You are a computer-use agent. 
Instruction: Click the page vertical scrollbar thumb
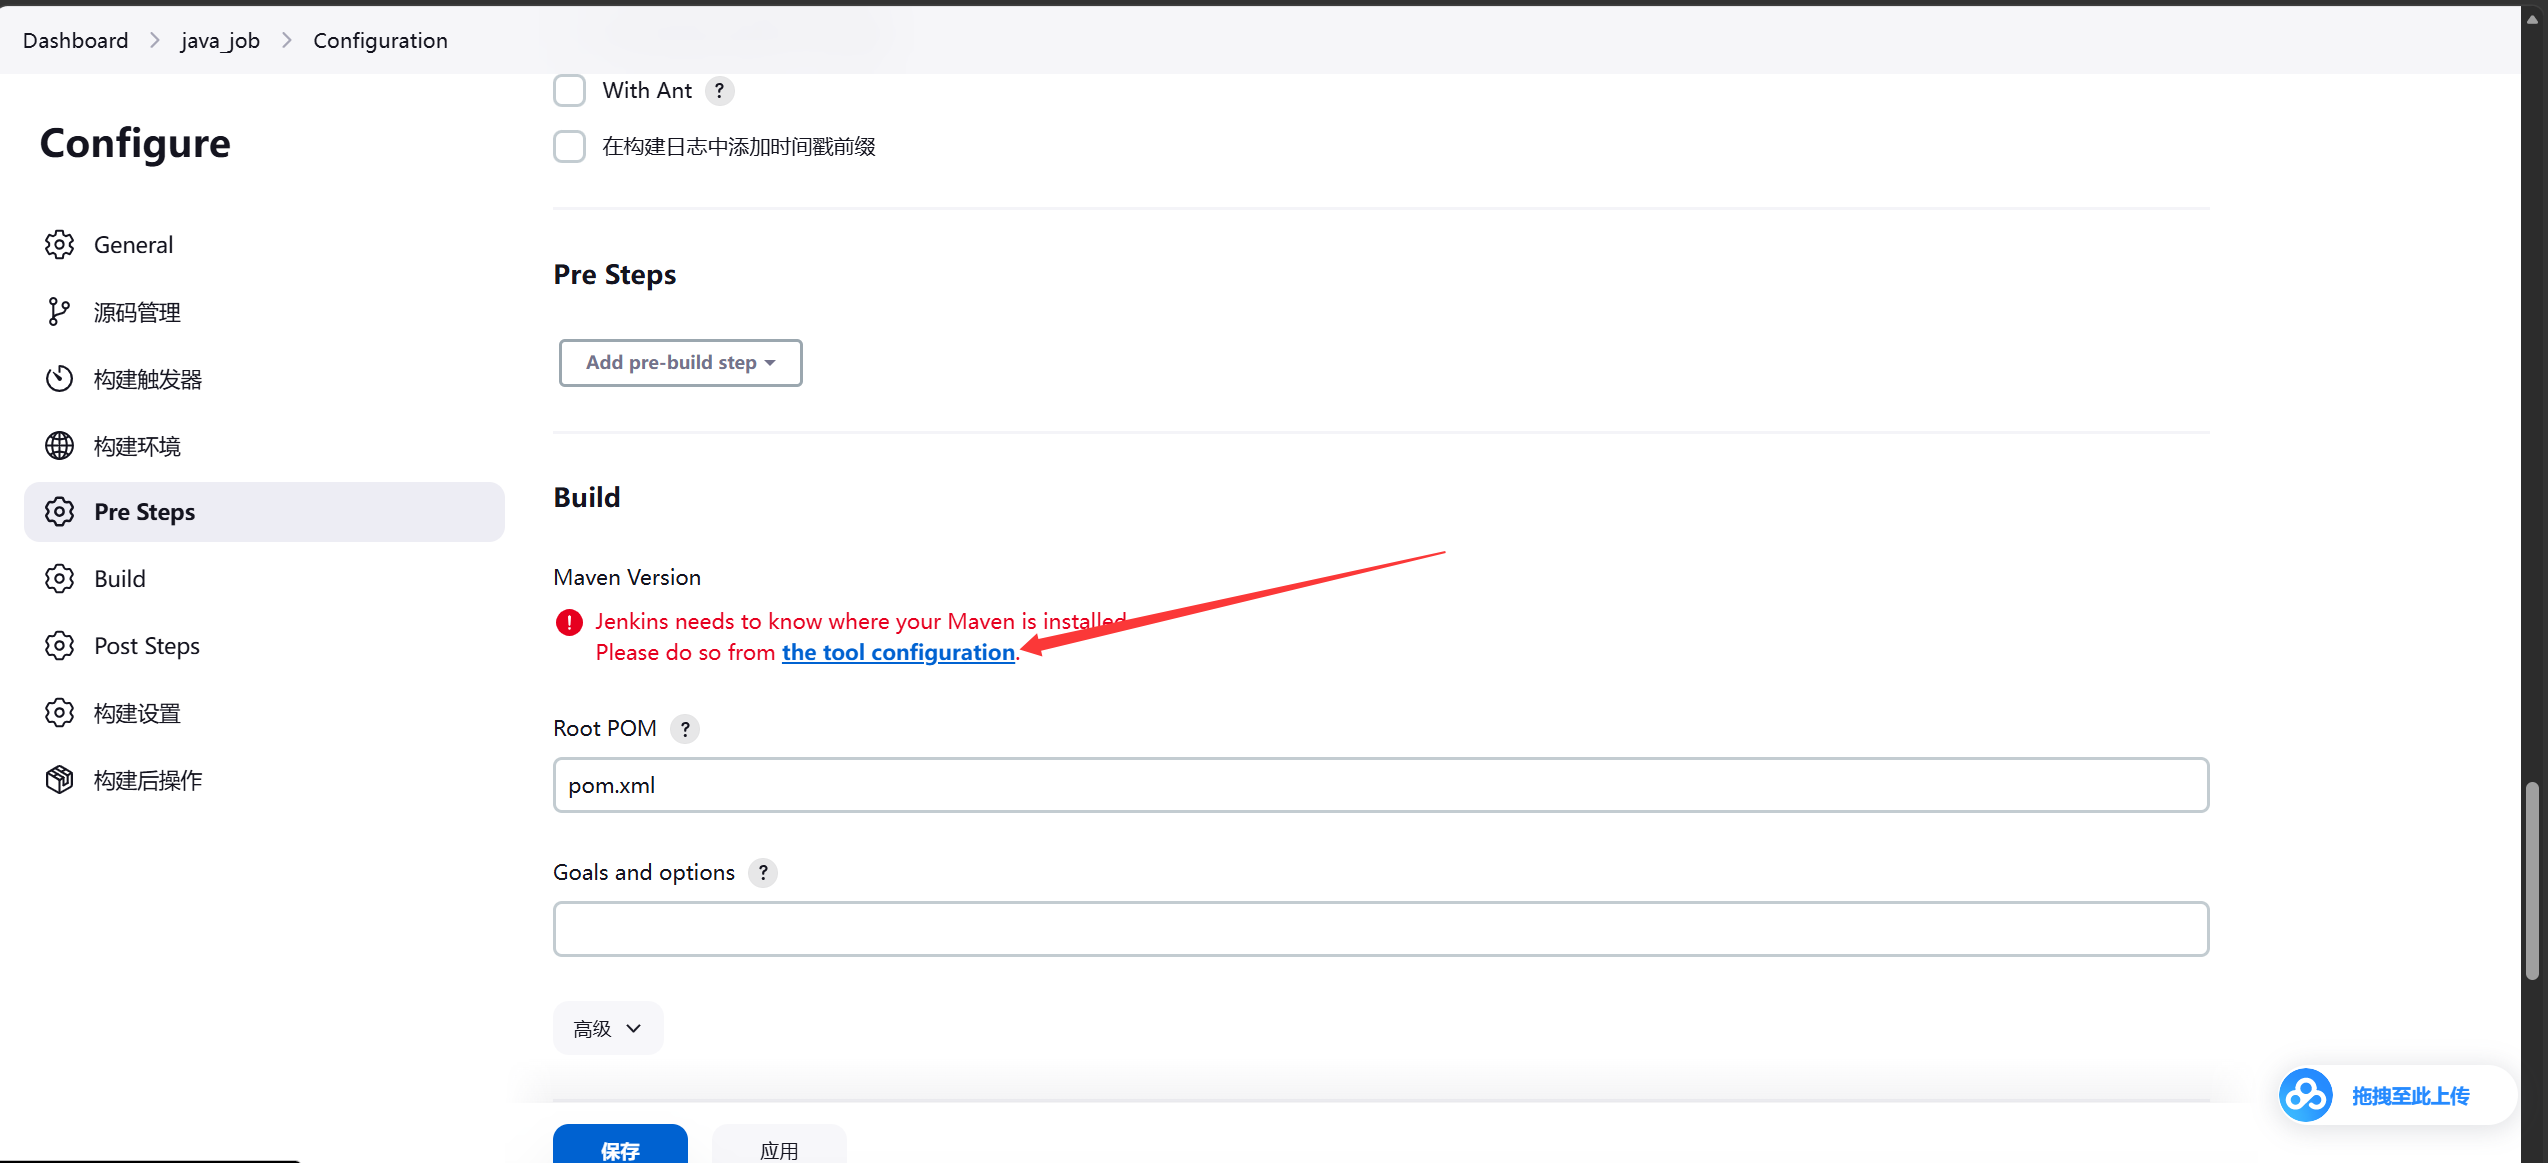click(2533, 881)
